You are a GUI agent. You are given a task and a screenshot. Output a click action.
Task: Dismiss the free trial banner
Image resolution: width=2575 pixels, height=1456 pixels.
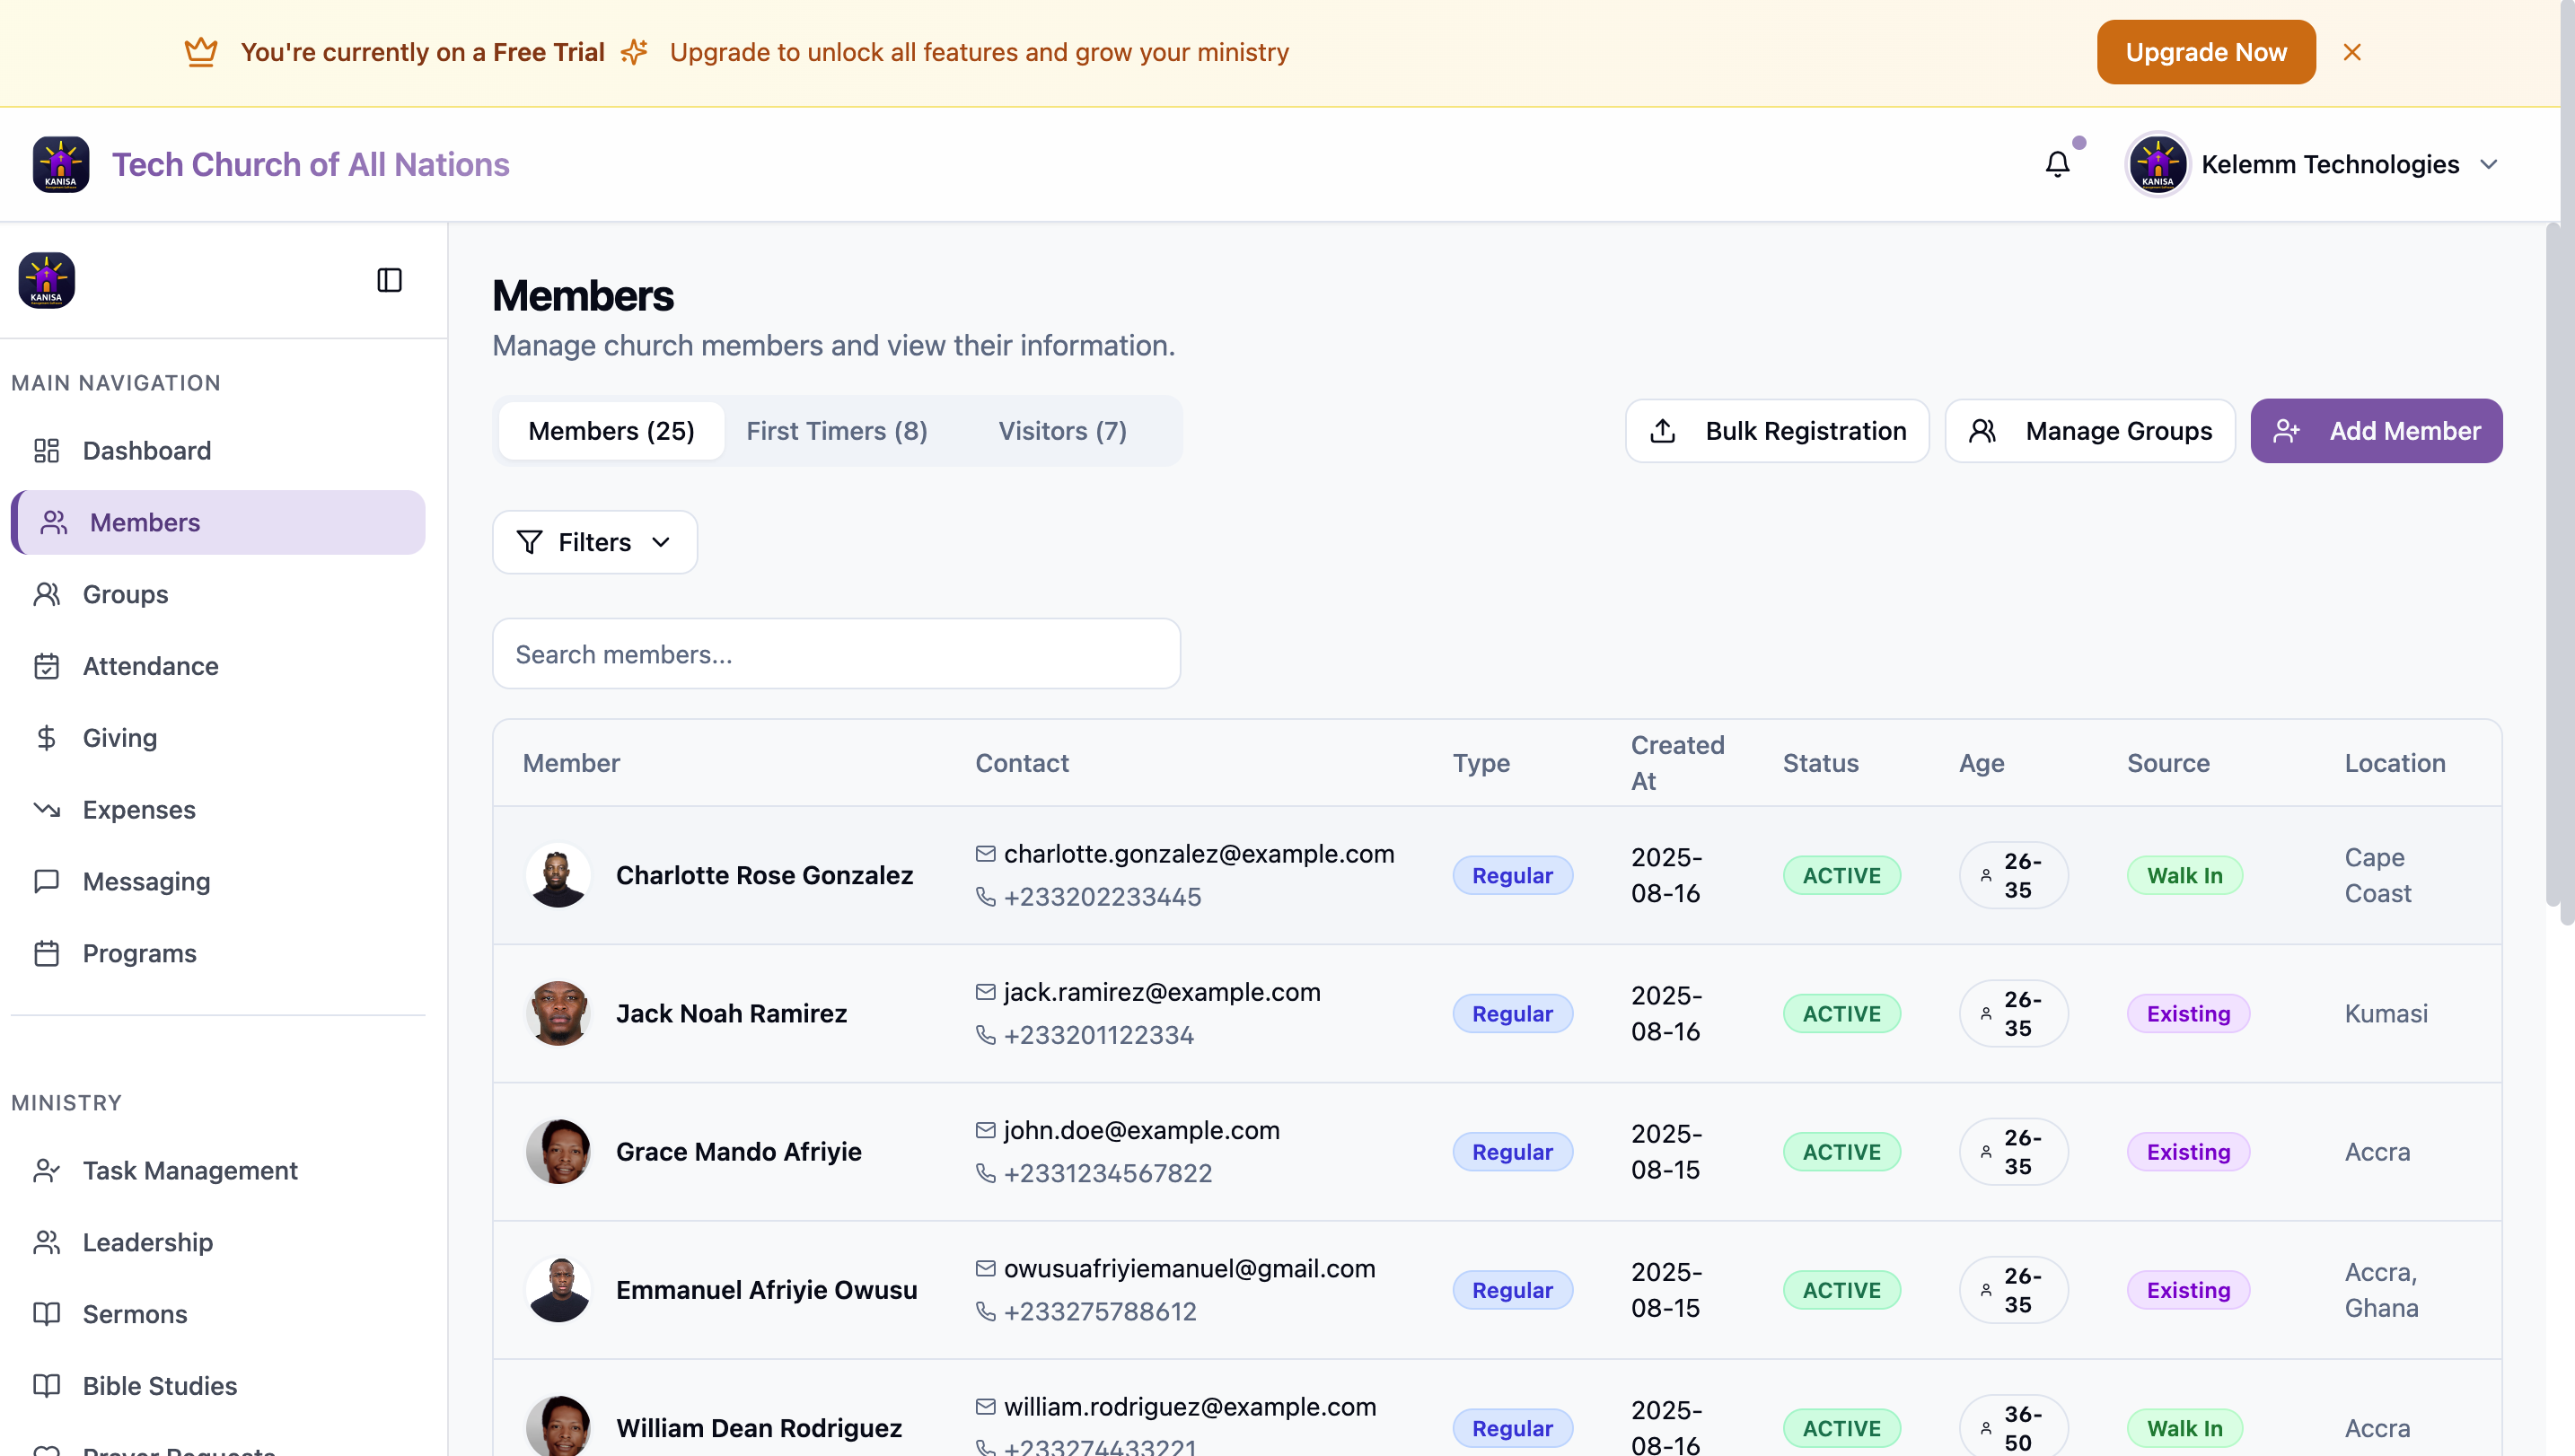click(2352, 52)
